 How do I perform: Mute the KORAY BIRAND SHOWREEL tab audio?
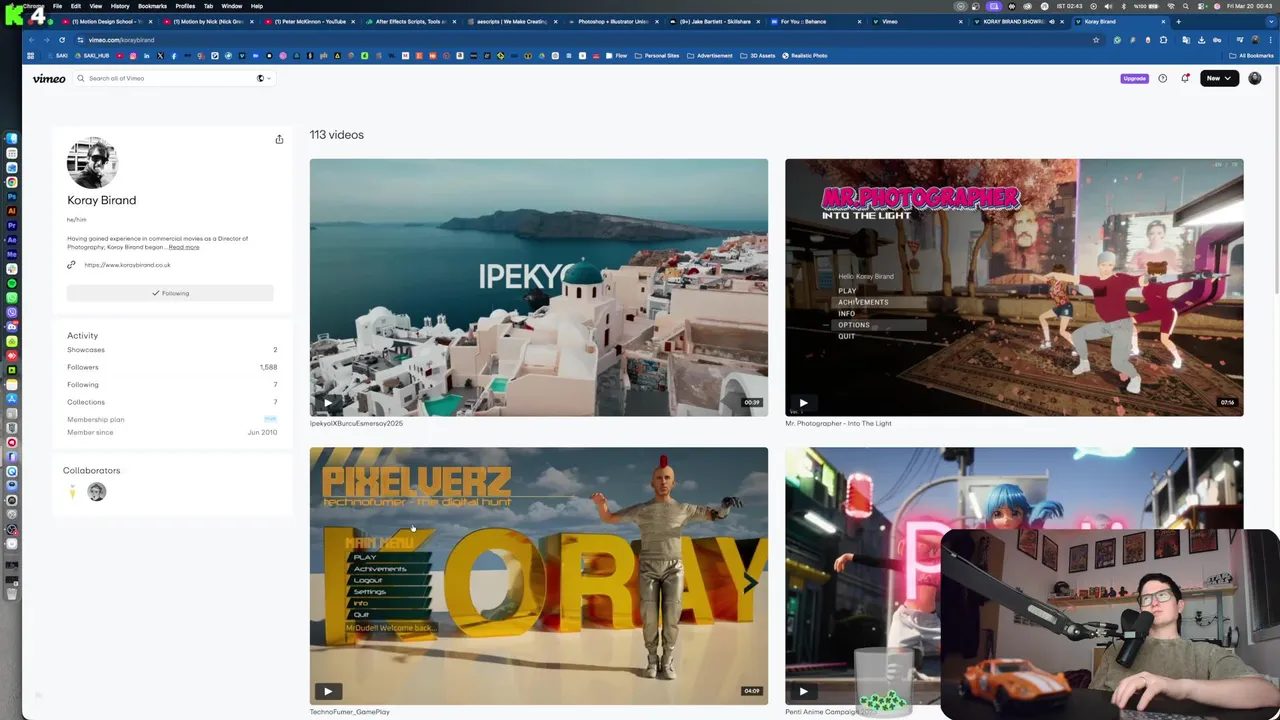coord(1051,21)
